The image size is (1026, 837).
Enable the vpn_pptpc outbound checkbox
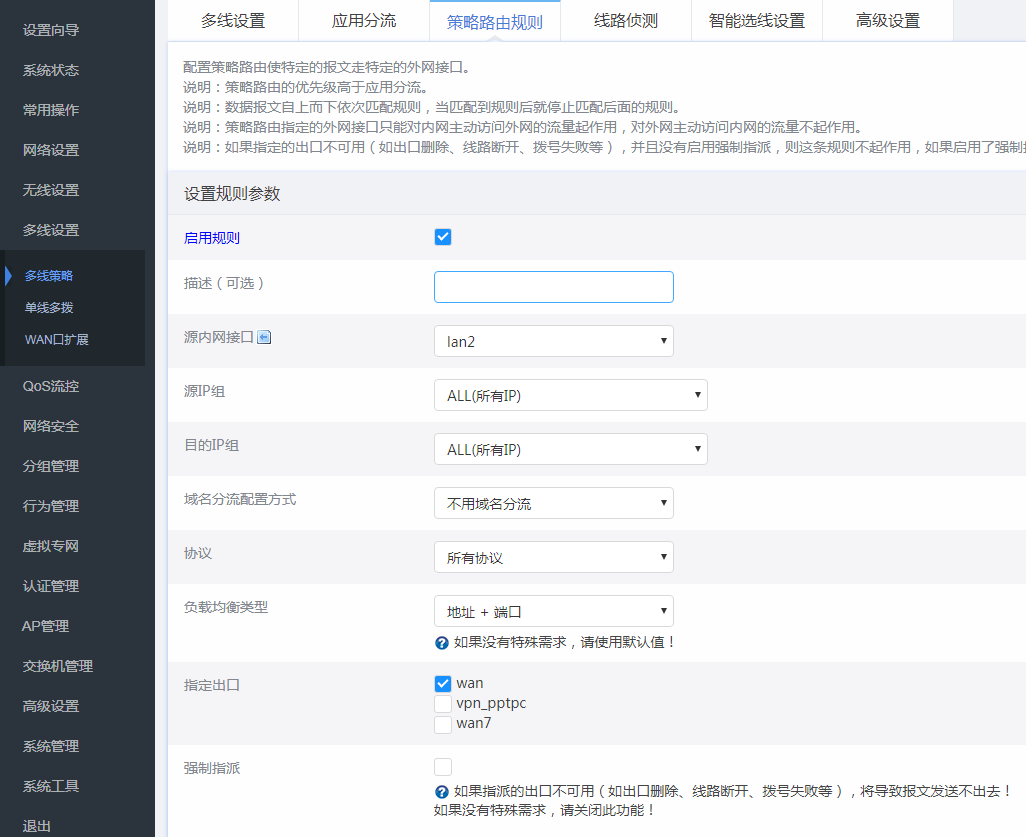click(x=443, y=704)
